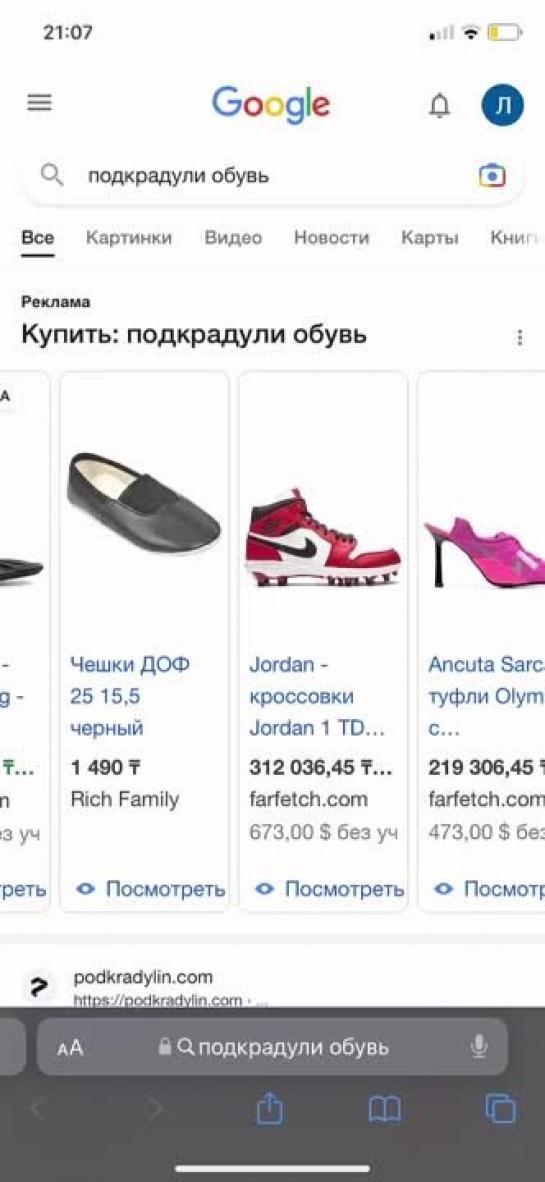
Task: Start voice input with microphone in address bar
Action: [479, 1046]
